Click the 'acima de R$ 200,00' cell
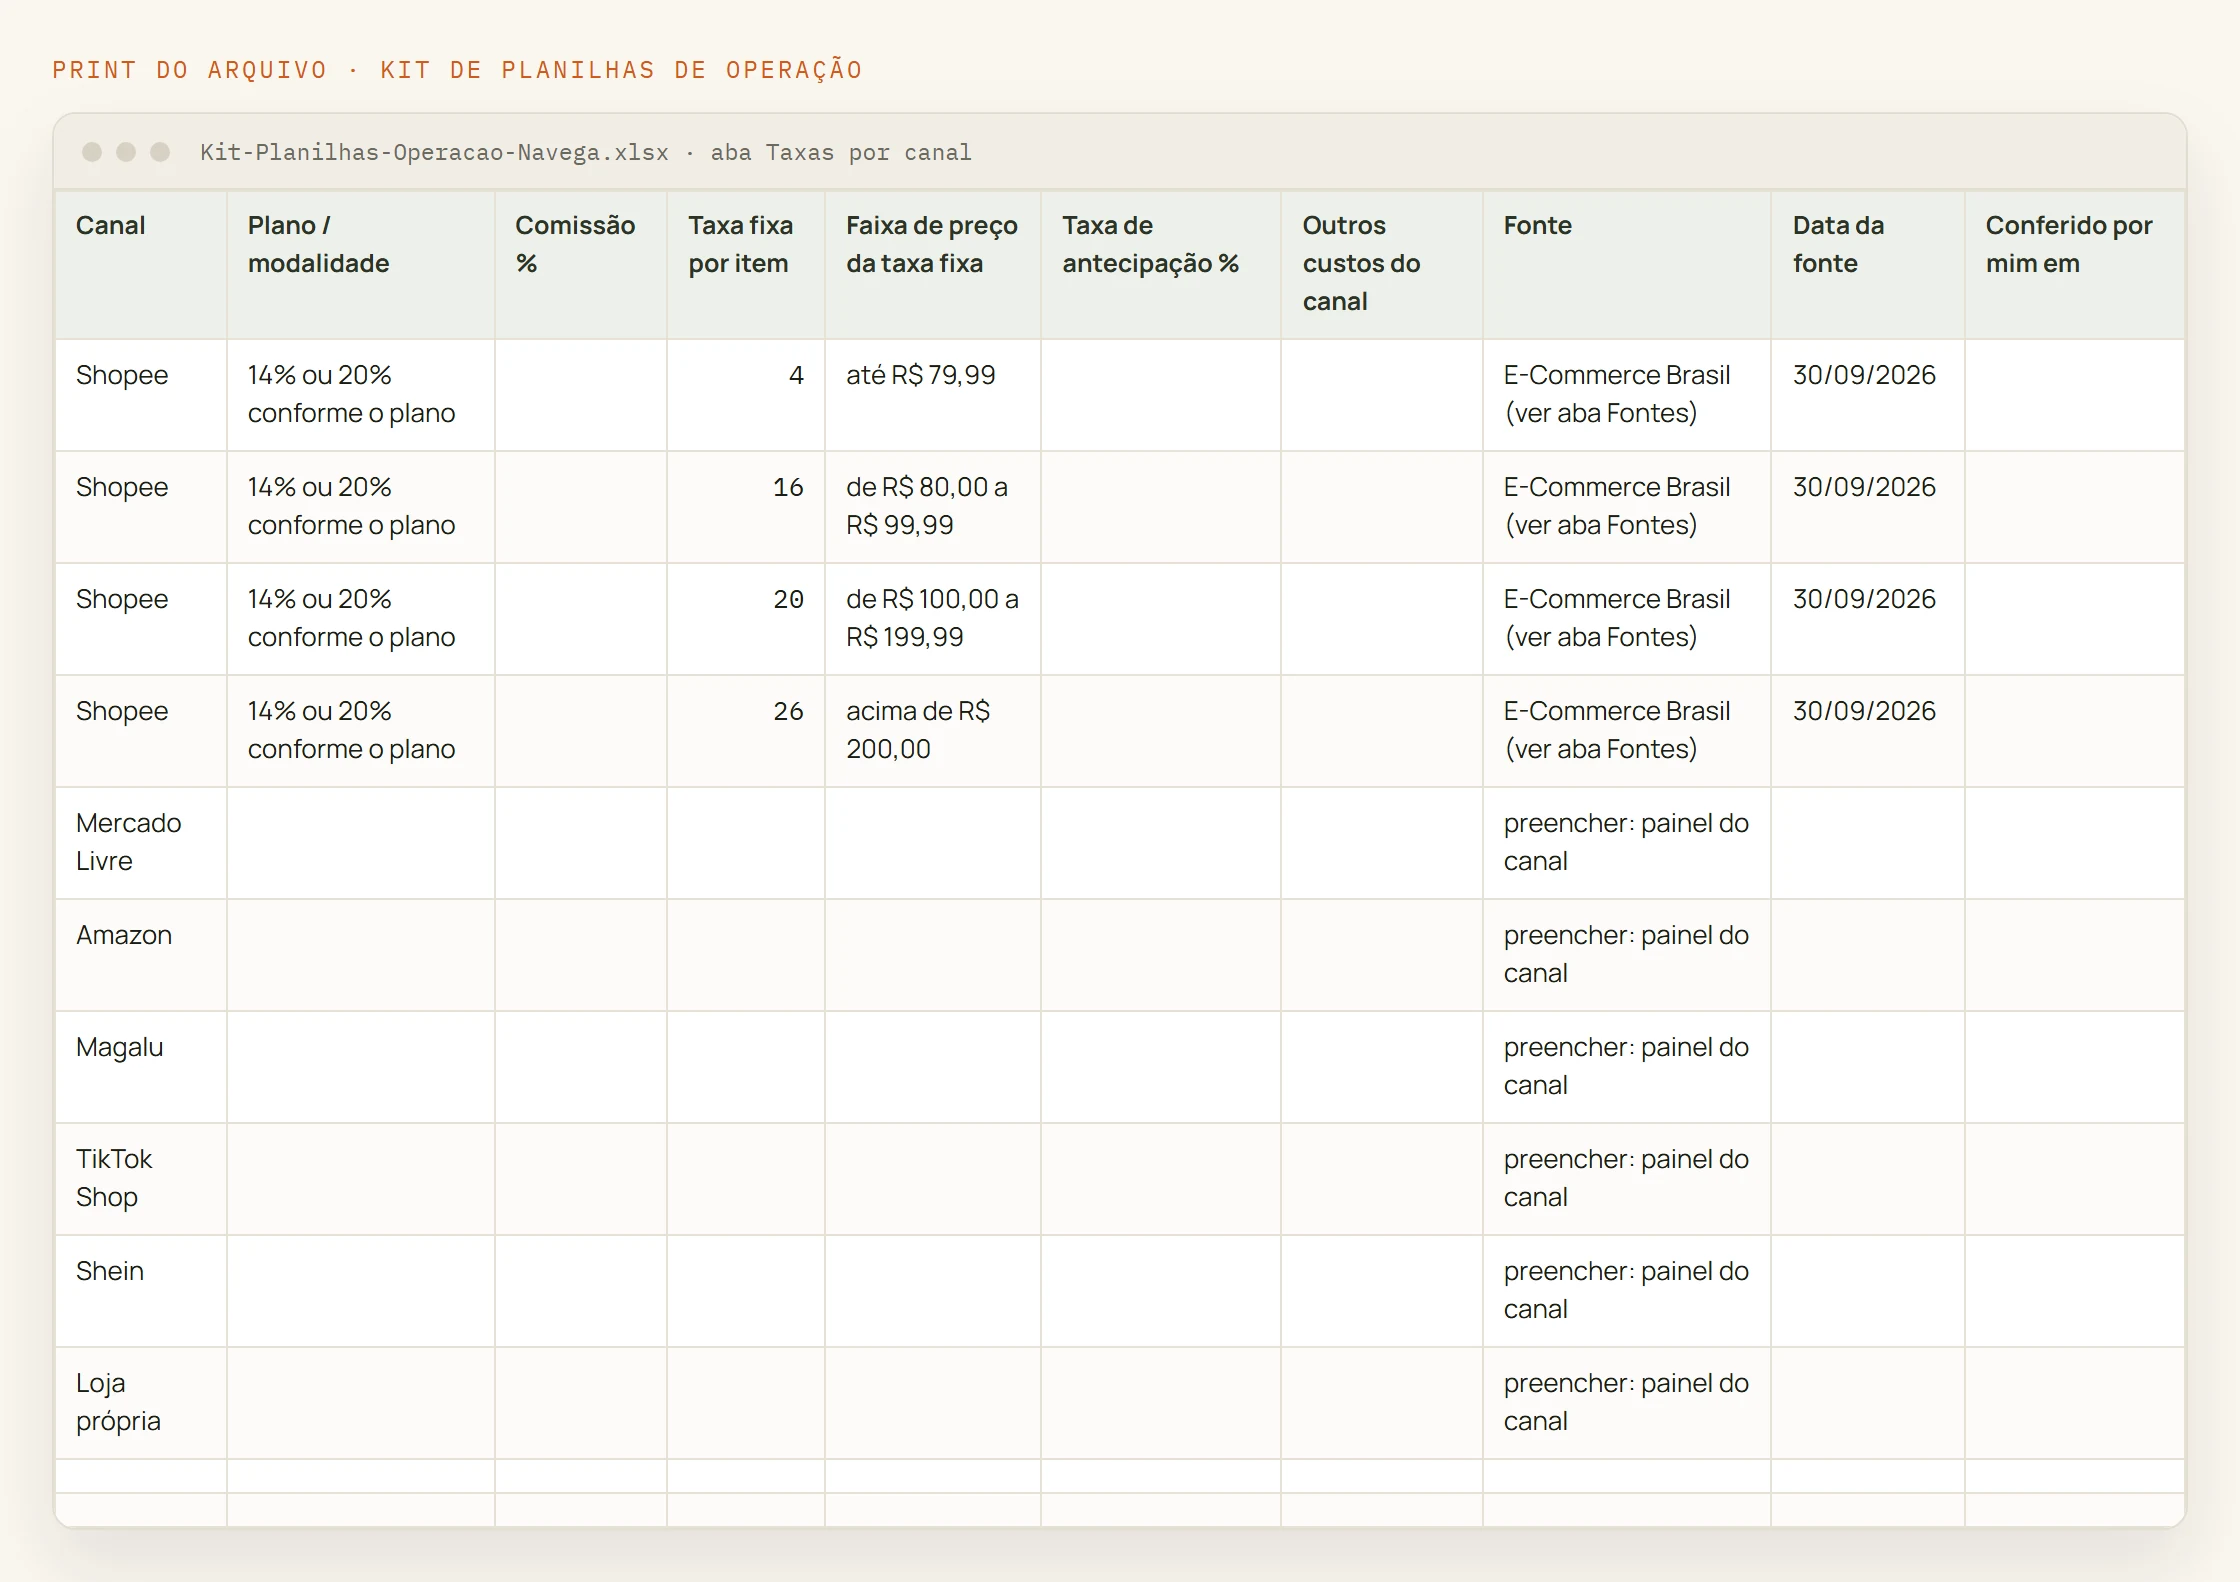This screenshot has width=2240, height=1582. pos(933,731)
